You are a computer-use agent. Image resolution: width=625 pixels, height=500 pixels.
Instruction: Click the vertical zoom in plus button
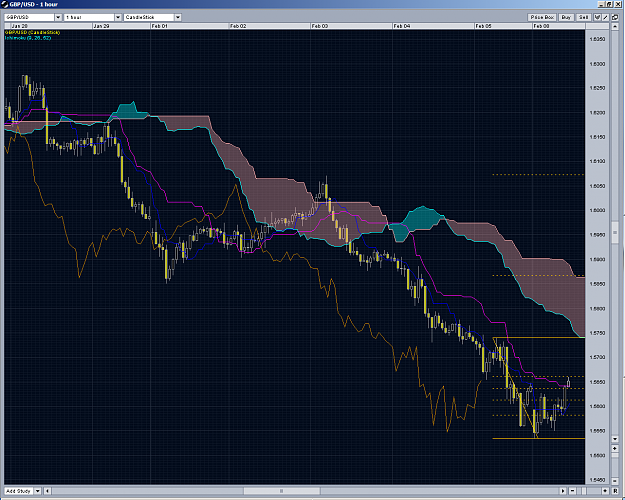click(615, 449)
